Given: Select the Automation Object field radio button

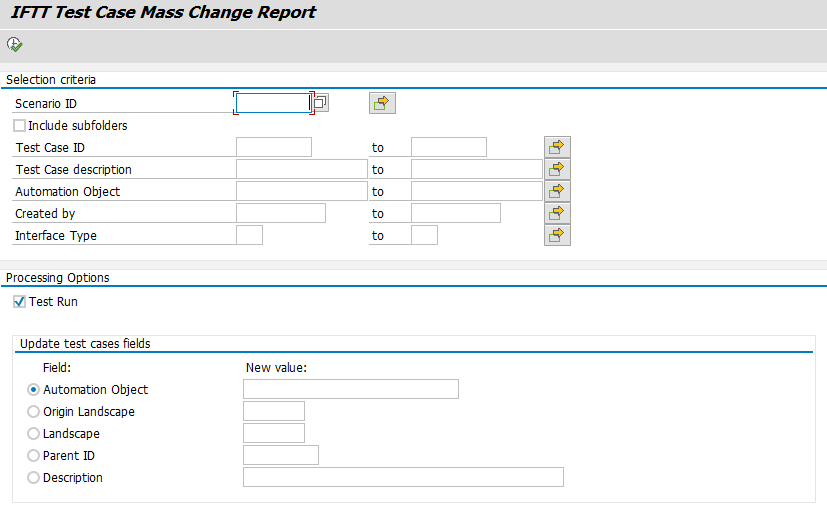Looking at the screenshot, I should (x=33, y=390).
